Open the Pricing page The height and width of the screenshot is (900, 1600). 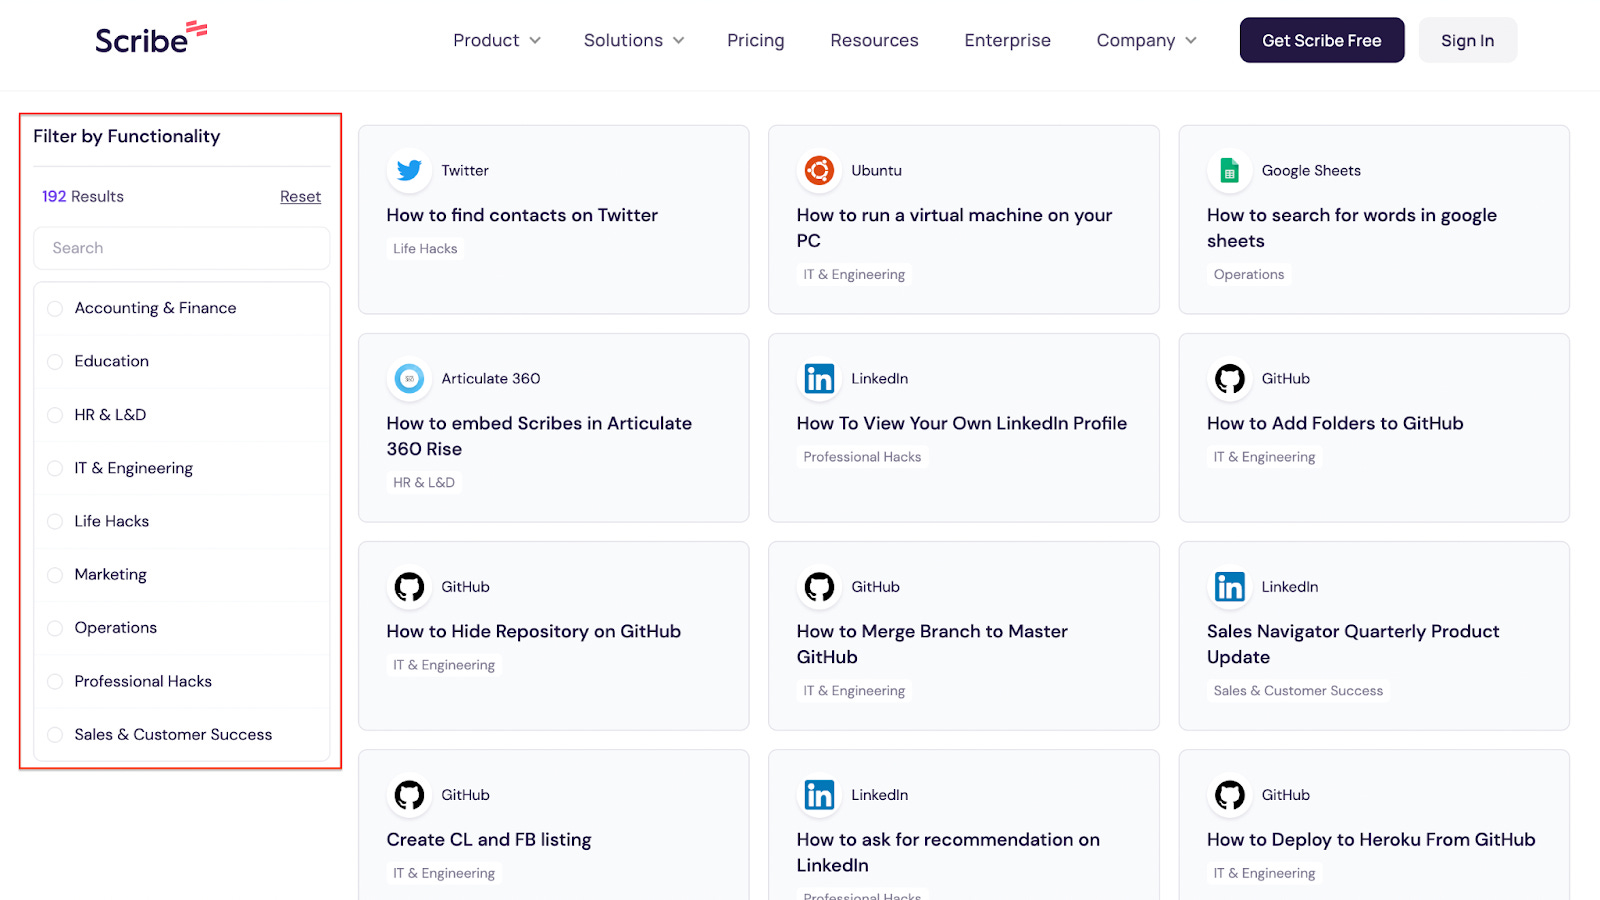coord(756,40)
